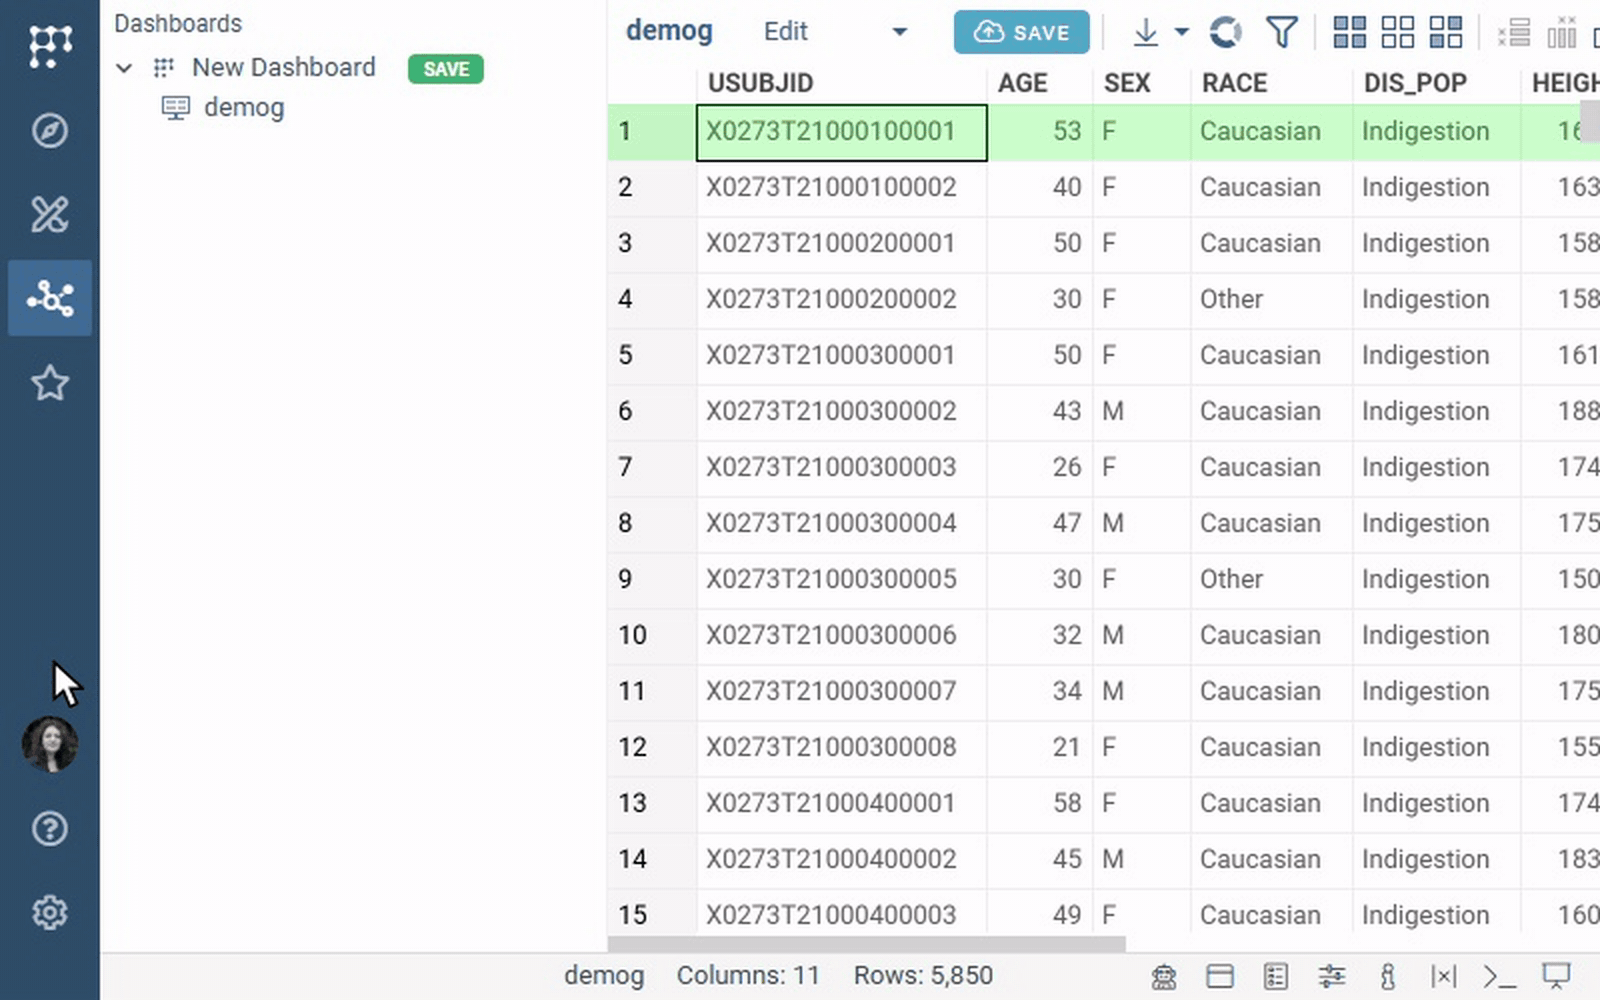Select the demog item under New Dashboard

click(x=244, y=107)
